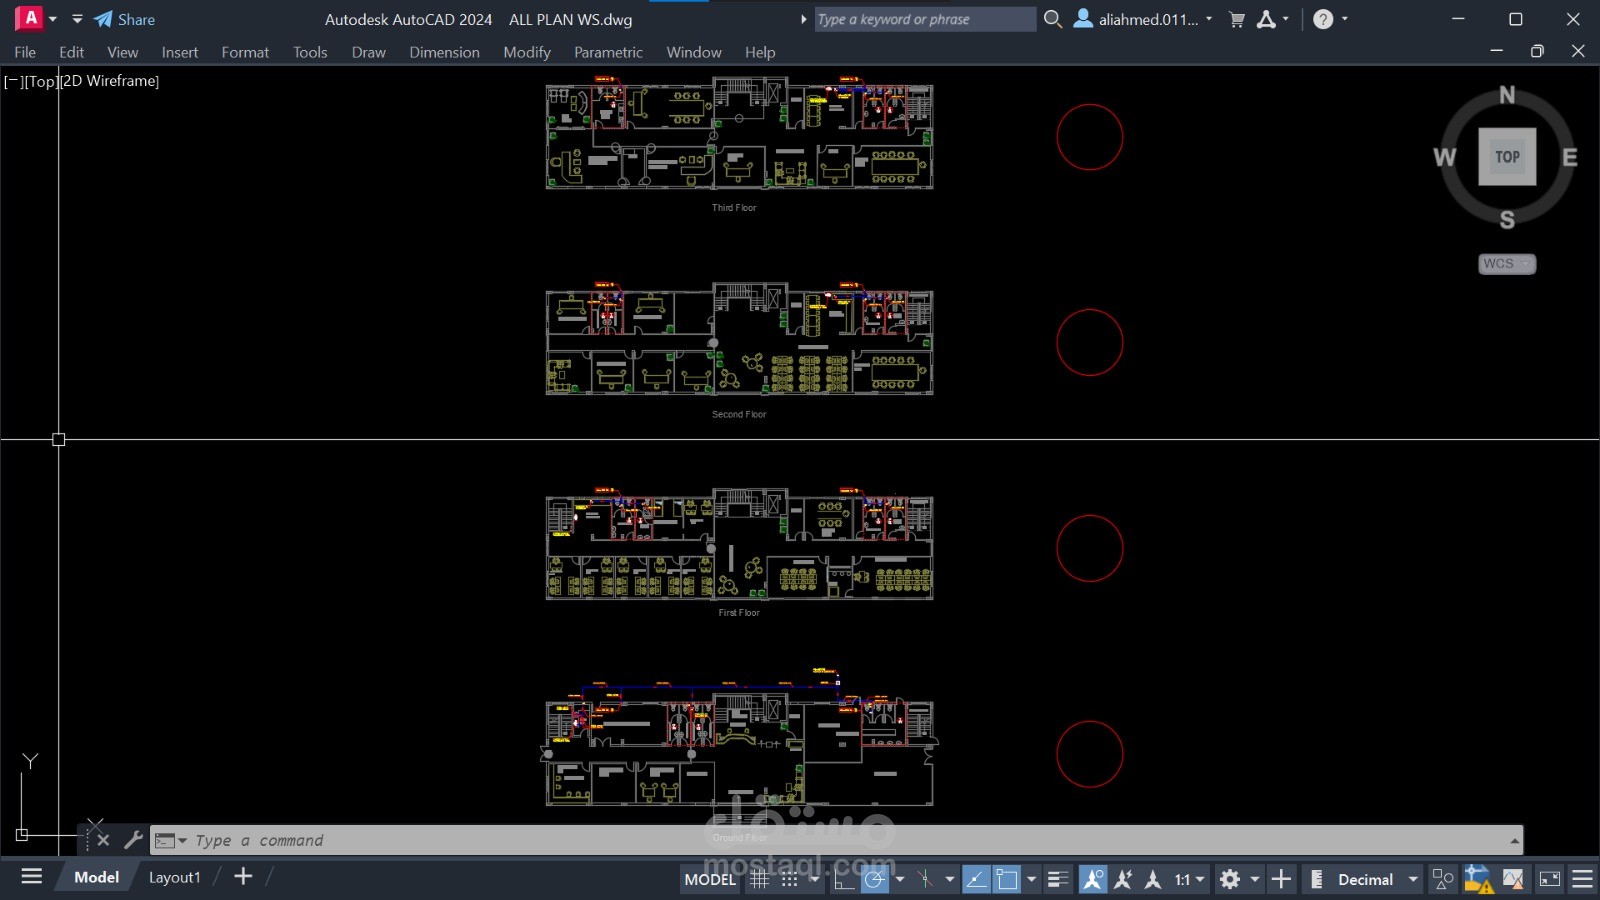This screenshot has height=900, width=1600.
Task: Switch to the Model tab
Action: (x=96, y=877)
